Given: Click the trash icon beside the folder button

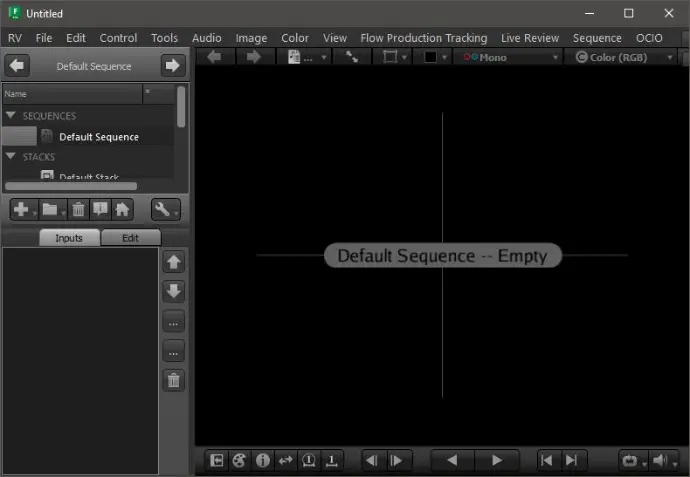Looking at the screenshot, I should tap(79, 210).
